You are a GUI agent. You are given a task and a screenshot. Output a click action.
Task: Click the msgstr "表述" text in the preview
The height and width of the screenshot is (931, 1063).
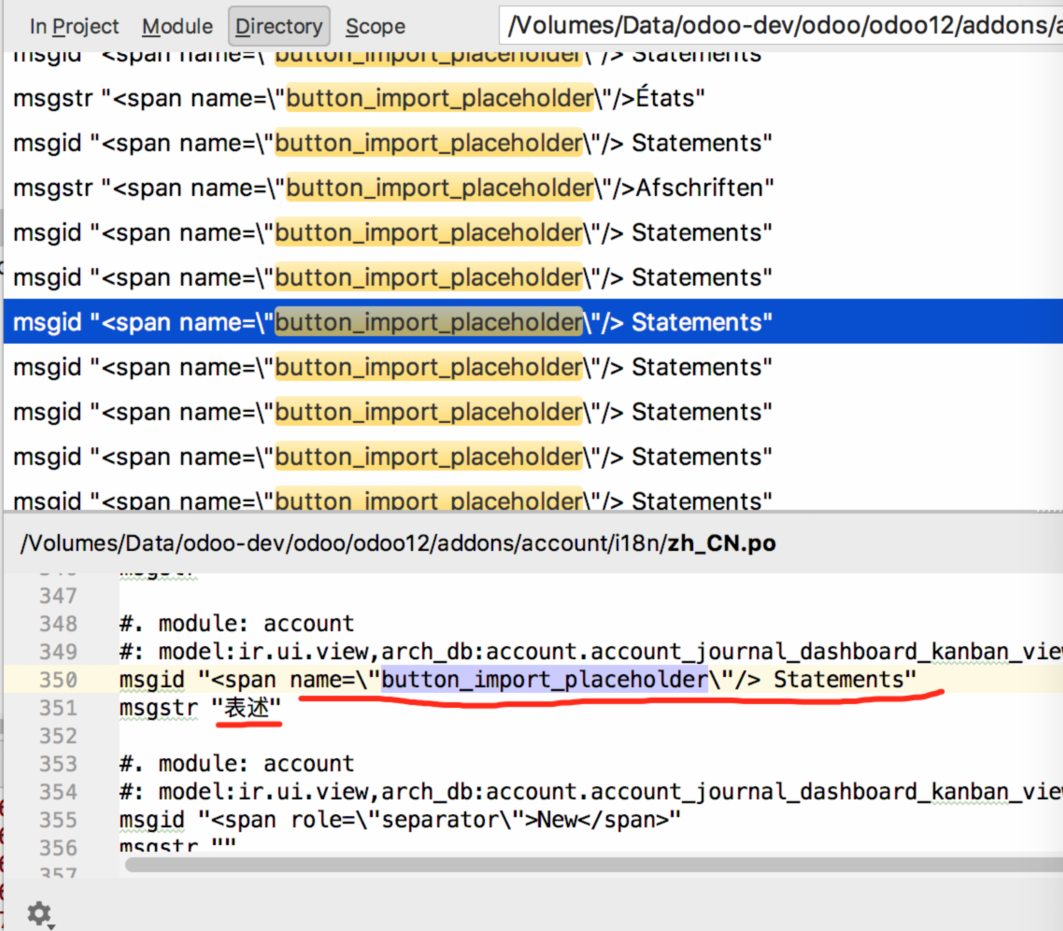click(200, 707)
